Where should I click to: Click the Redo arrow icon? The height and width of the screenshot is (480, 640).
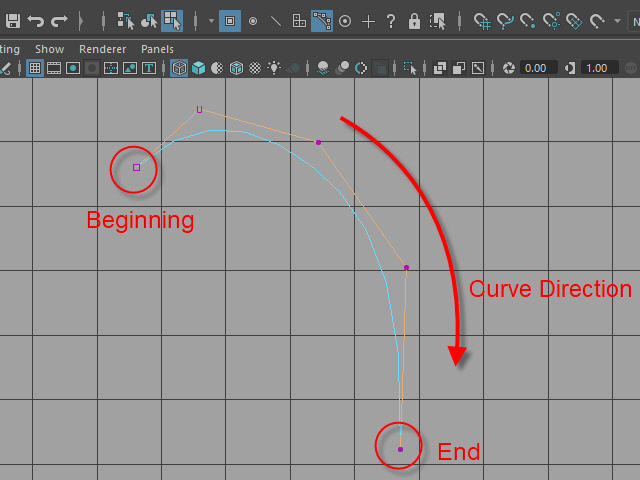[59, 20]
